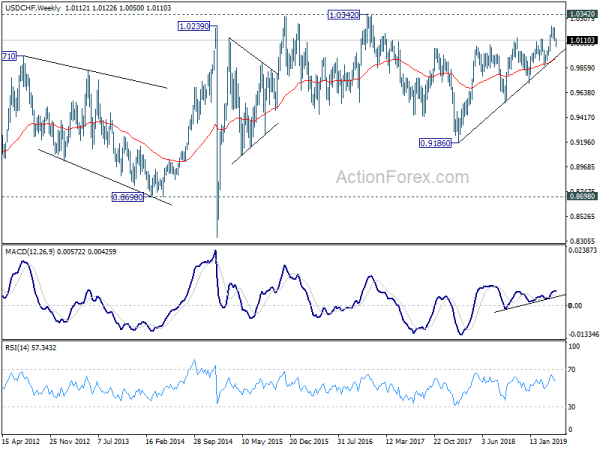Viewport: 600px width, 450px height.
Task: Click the 15 Apr 2012 date marker
Action: pyautogui.click(x=21, y=441)
